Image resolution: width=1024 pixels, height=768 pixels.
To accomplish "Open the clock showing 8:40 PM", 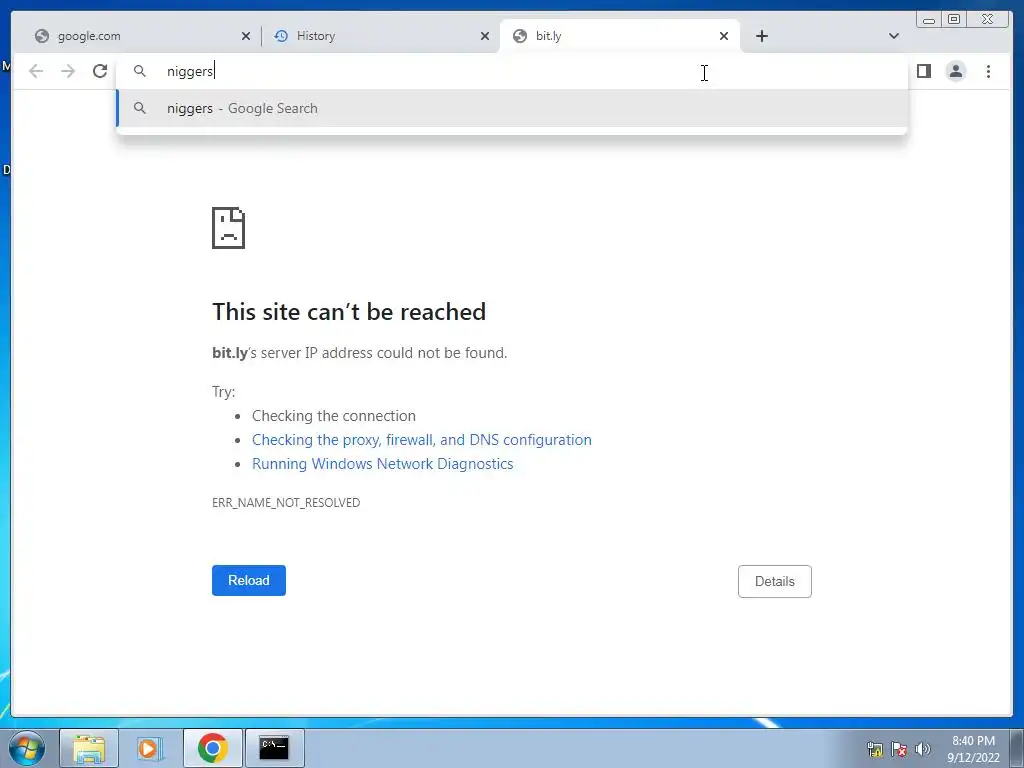I will click(973, 749).
